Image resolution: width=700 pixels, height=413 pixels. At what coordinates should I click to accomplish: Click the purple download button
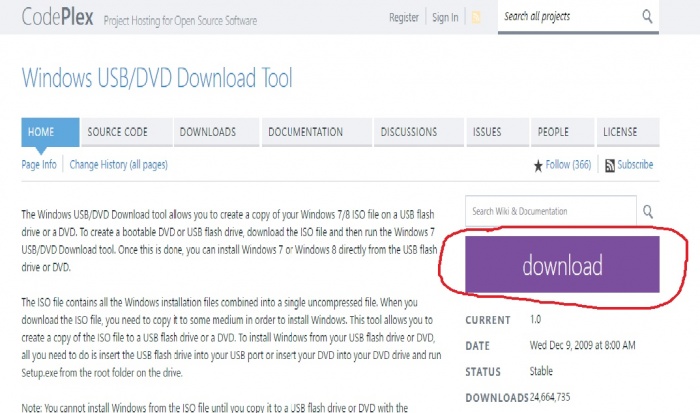[x=562, y=264]
